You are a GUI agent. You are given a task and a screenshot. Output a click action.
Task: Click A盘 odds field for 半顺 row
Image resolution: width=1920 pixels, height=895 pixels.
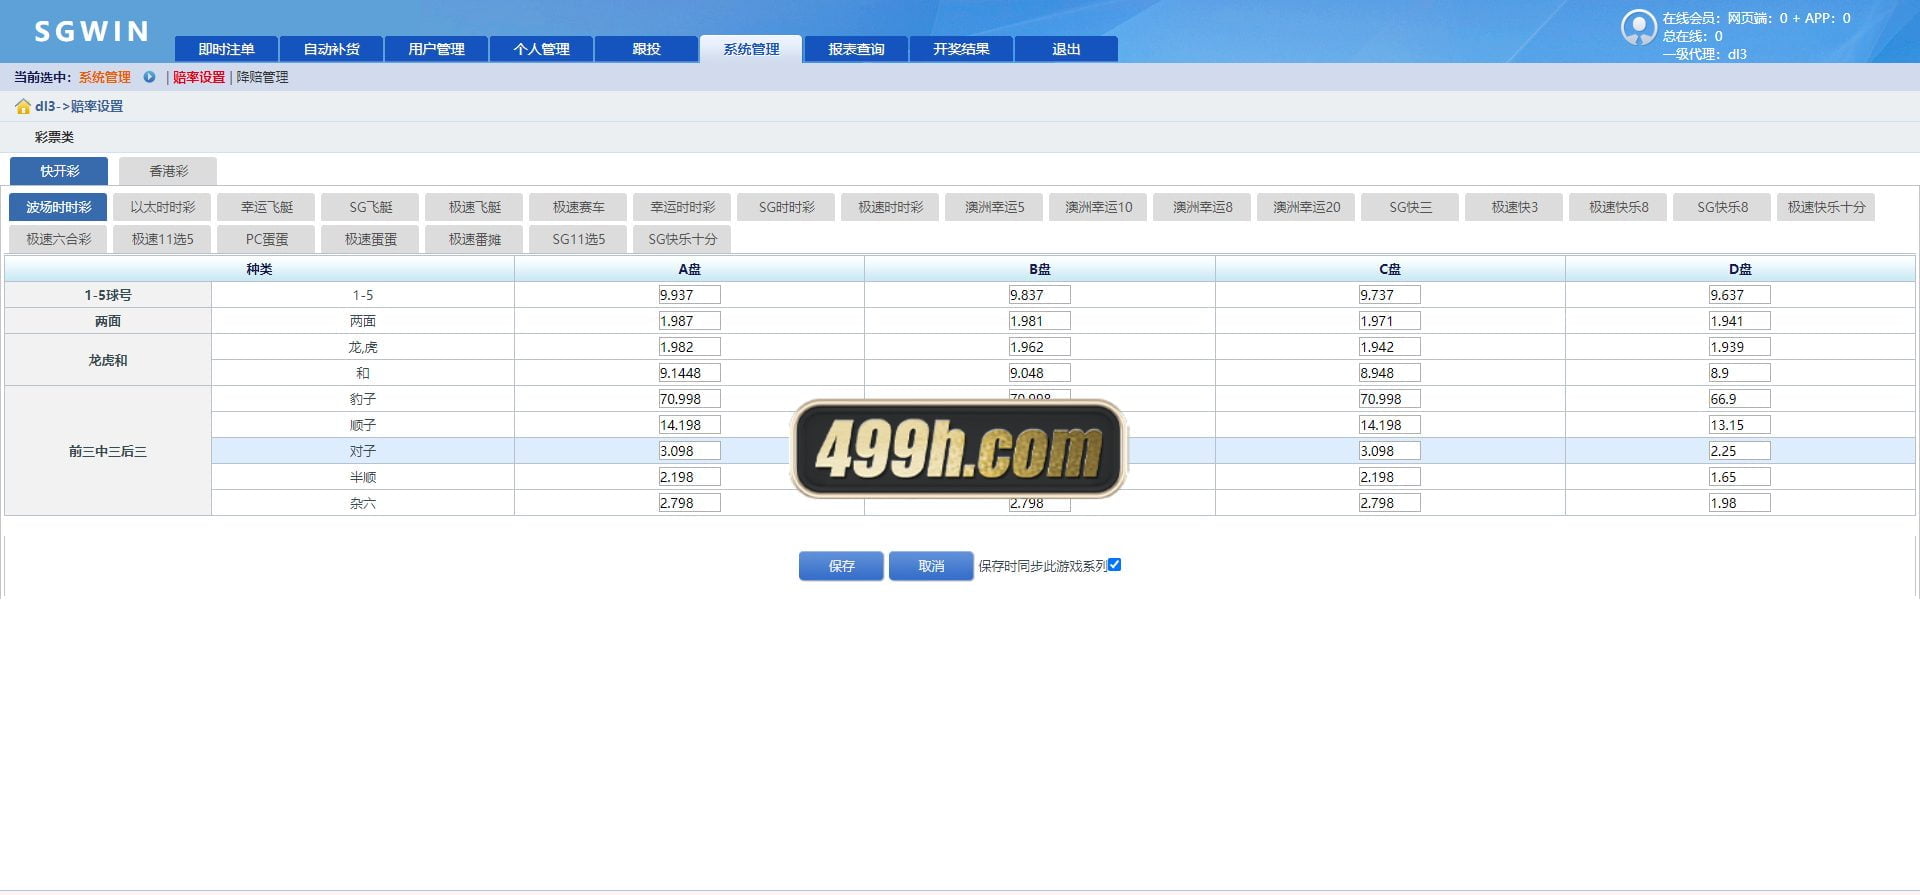coord(689,477)
